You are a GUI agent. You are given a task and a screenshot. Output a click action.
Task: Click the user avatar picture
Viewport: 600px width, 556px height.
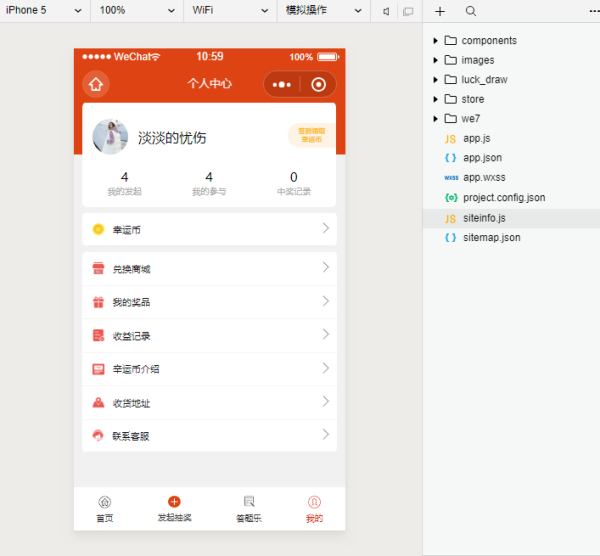click(110, 137)
